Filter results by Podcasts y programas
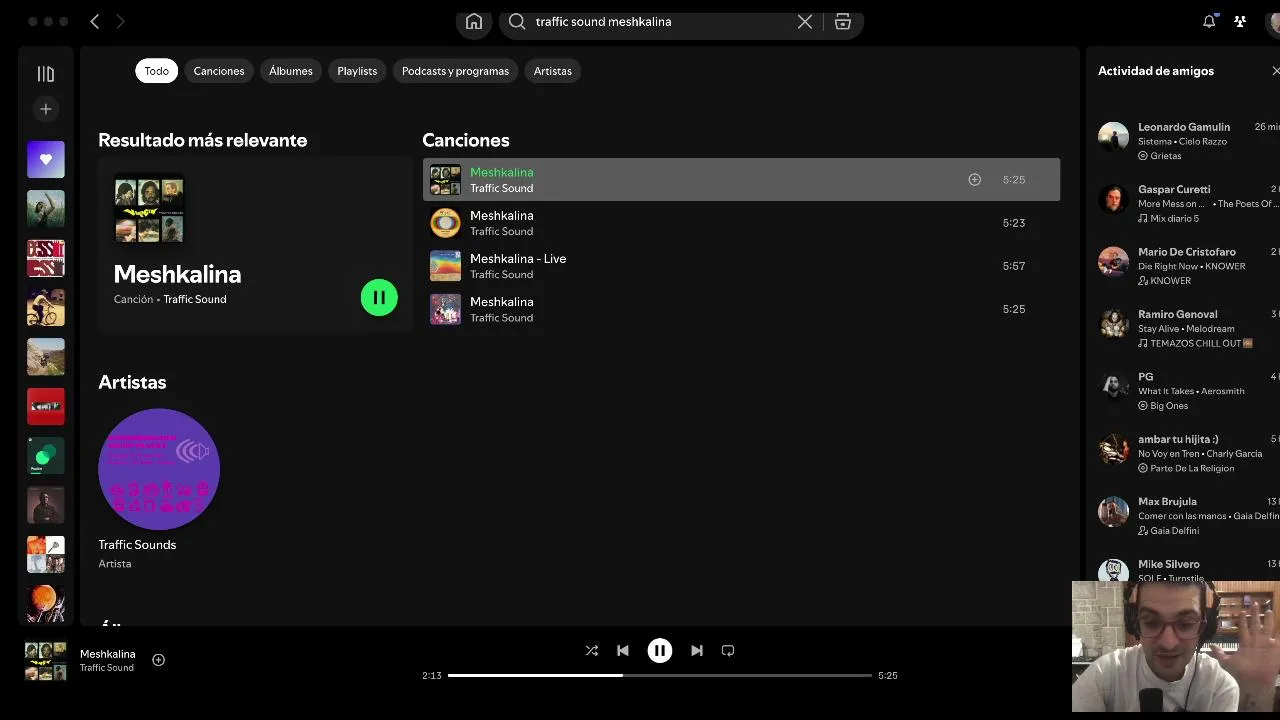 [455, 71]
